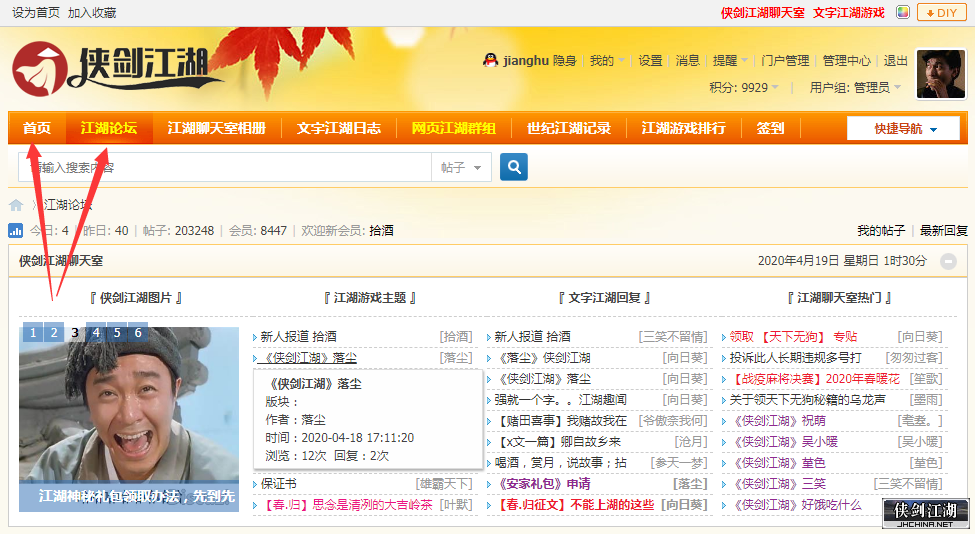975x534 pixels.
Task: Open the 江湖游戏排行 nav tab
Action: (x=683, y=128)
